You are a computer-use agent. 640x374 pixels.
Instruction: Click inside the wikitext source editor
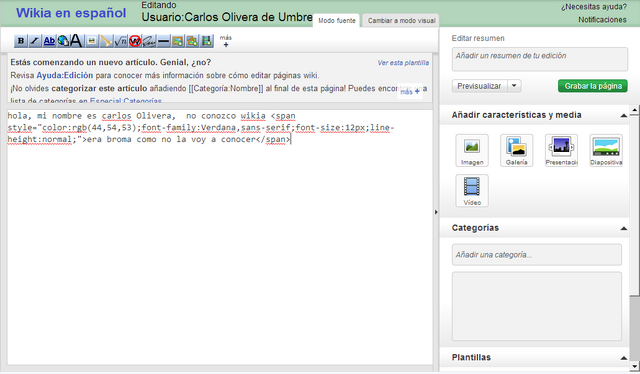coord(220,237)
